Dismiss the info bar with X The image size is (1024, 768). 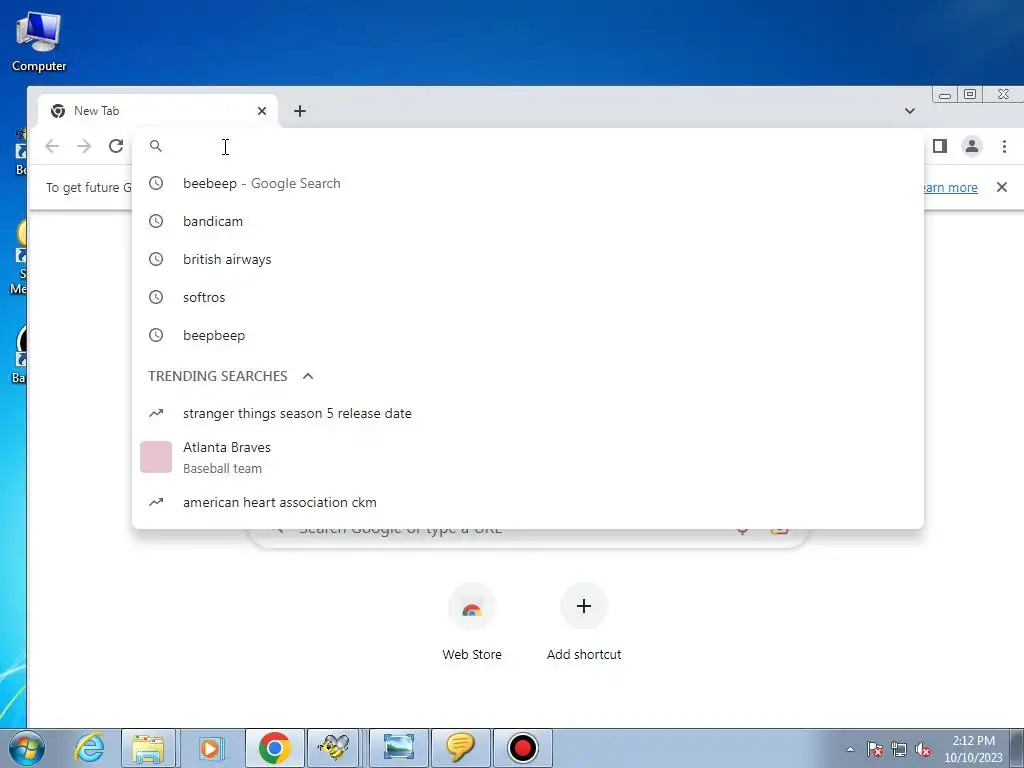(x=1002, y=187)
